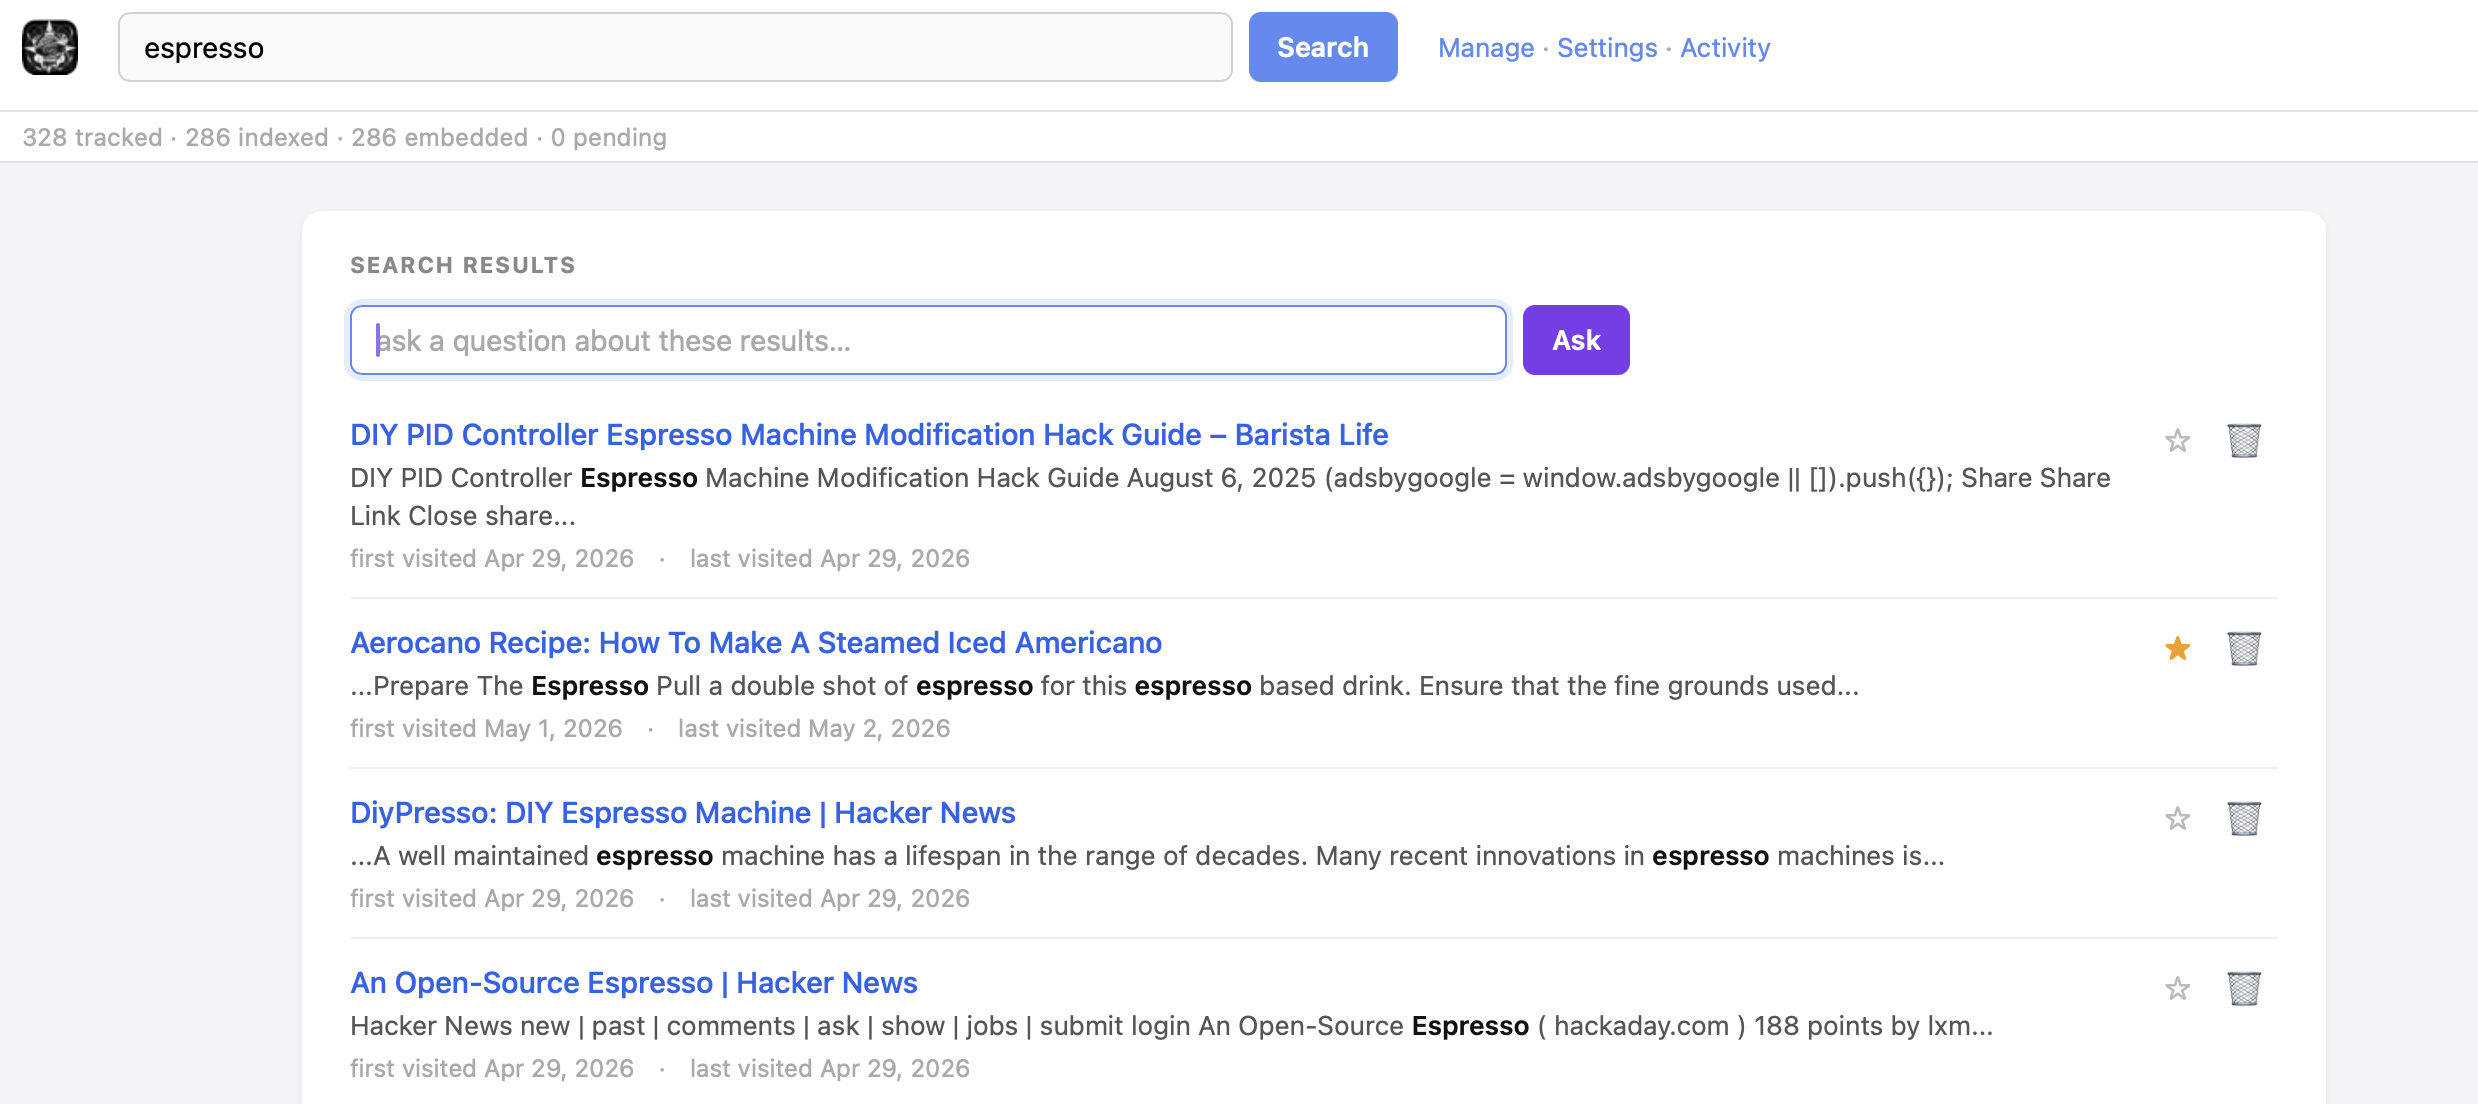Click the SEARCH RESULTS heading

point(463,265)
